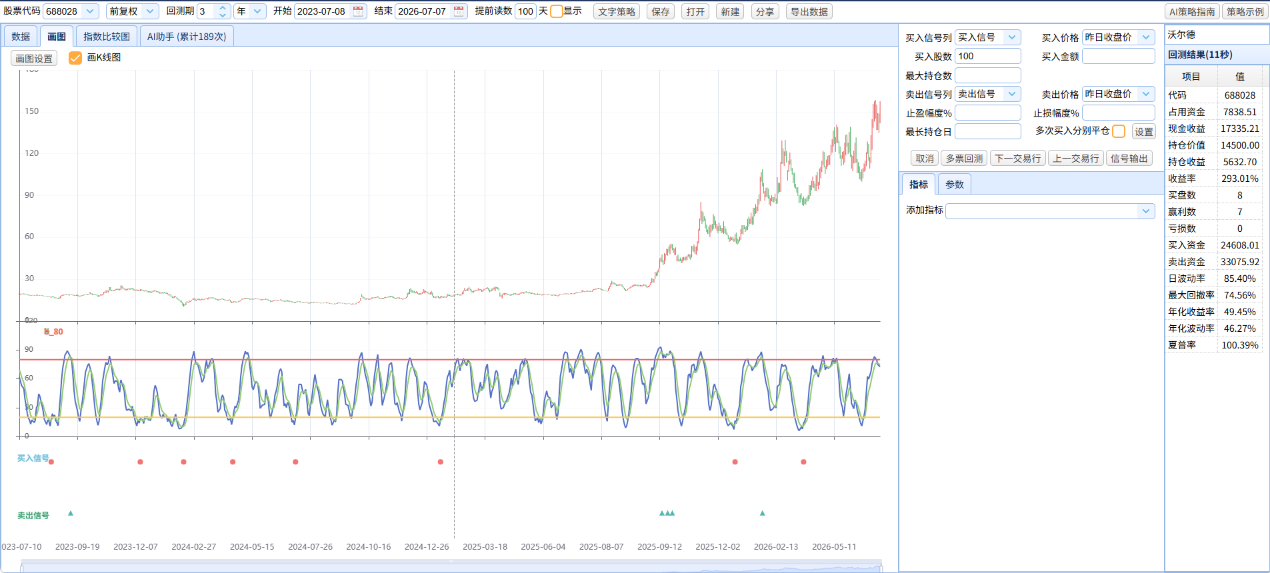1270x573 pixels.
Task: Click the 取消 button
Action: pos(924,158)
